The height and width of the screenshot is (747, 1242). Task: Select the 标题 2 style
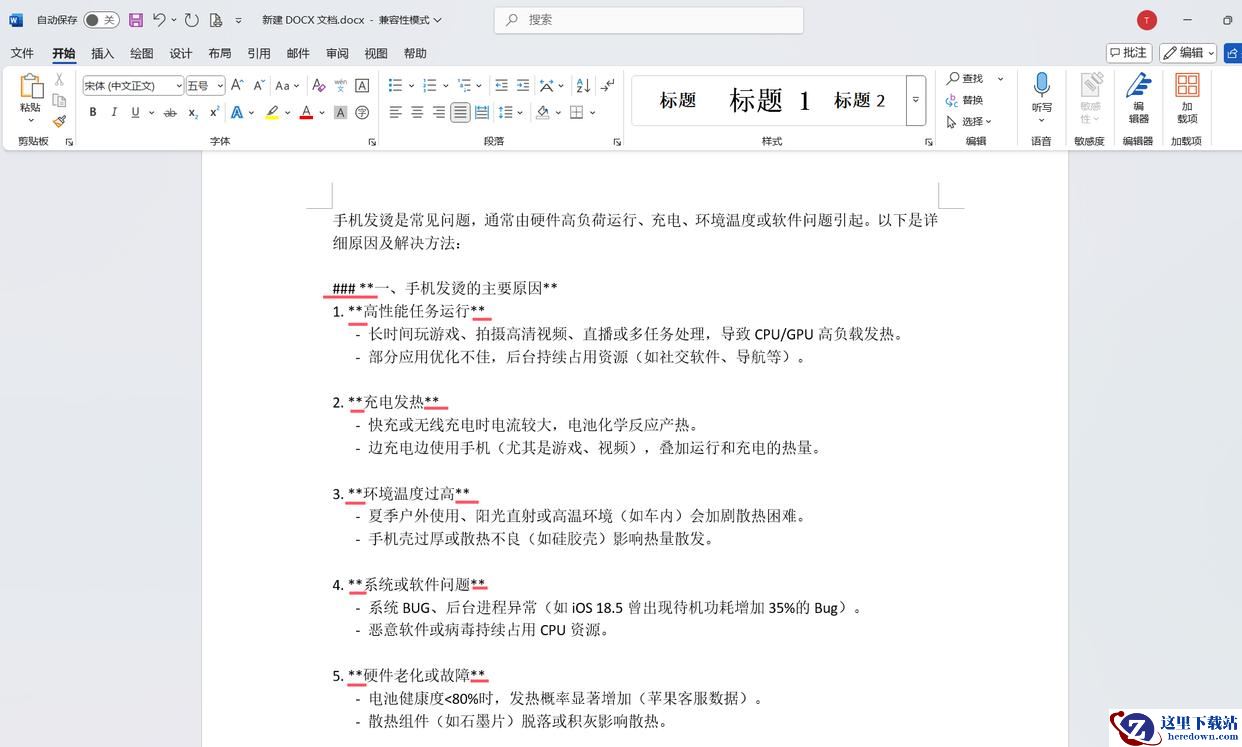pyautogui.click(x=860, y=100)
